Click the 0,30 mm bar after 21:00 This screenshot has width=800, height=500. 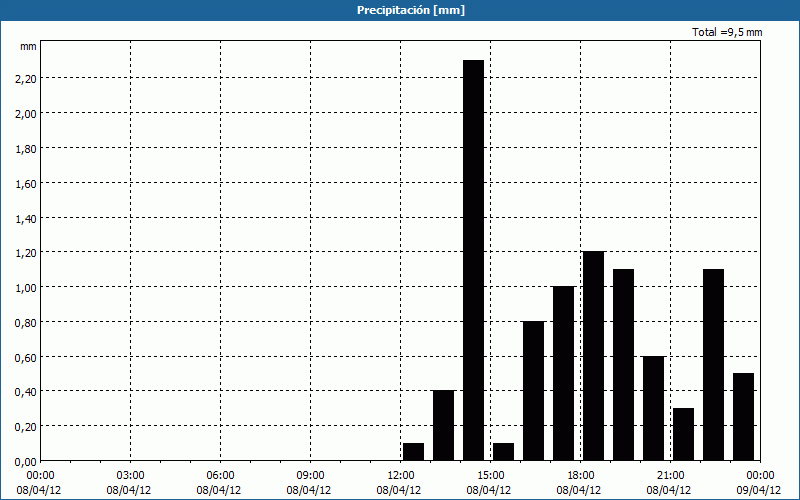pos(684,434)
